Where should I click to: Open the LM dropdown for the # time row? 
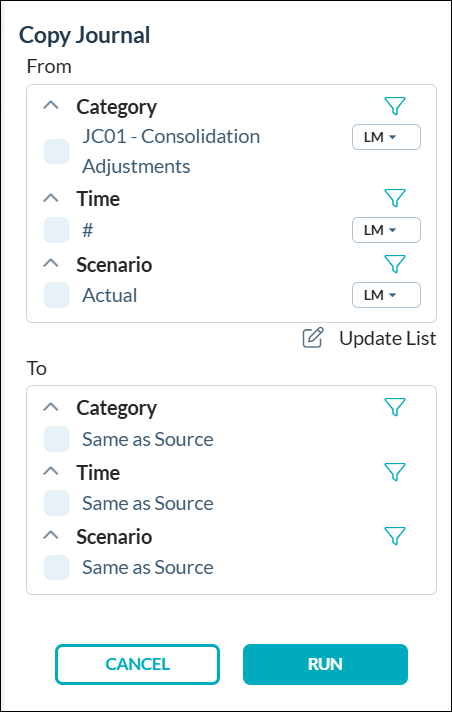tap(387, 230)
